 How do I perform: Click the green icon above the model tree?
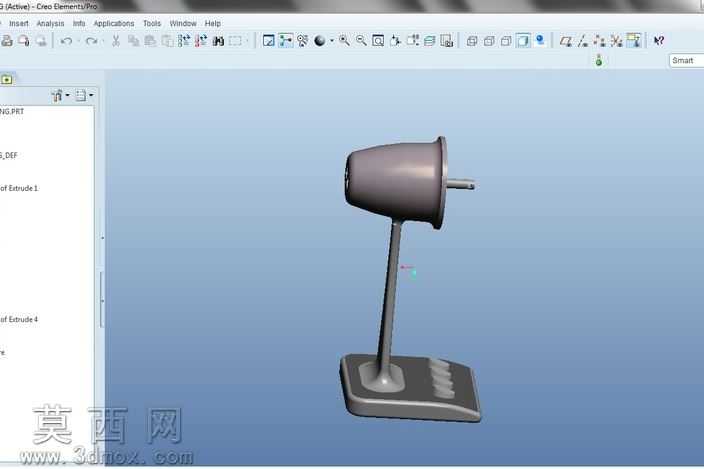(6, 80)
